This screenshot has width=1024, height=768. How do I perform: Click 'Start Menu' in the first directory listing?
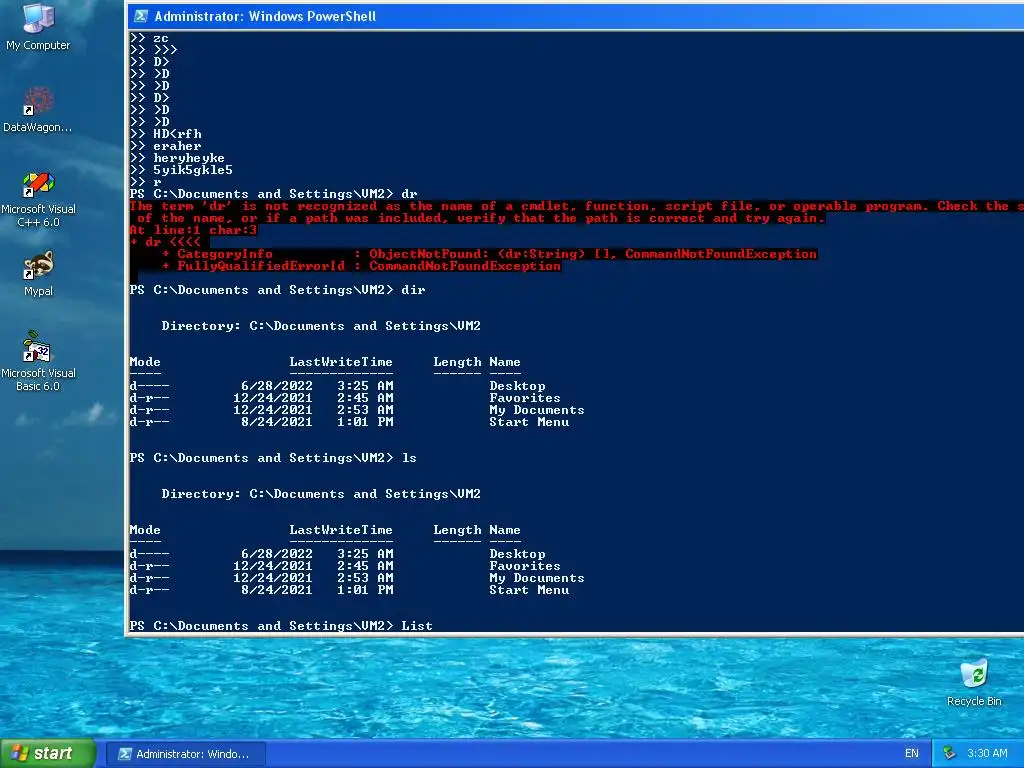click(529, 422)
